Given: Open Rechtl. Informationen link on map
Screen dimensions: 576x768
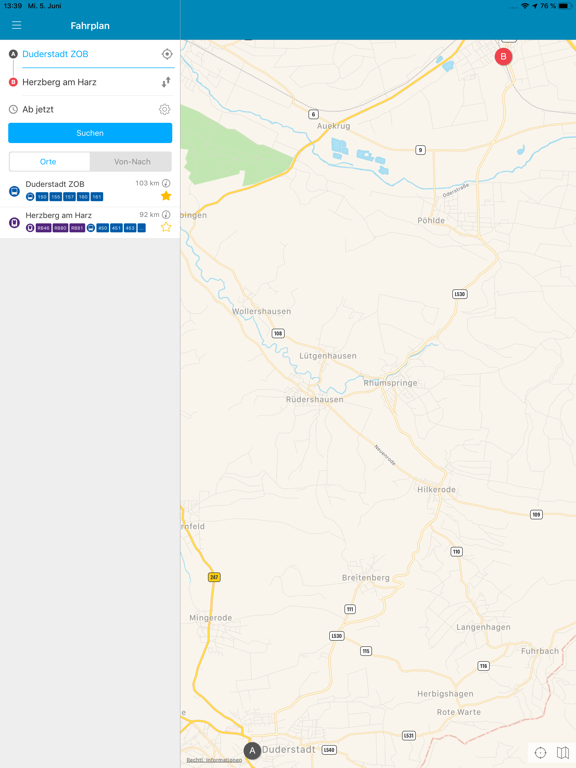Looking at the screenshot, I should coord(214,760).
